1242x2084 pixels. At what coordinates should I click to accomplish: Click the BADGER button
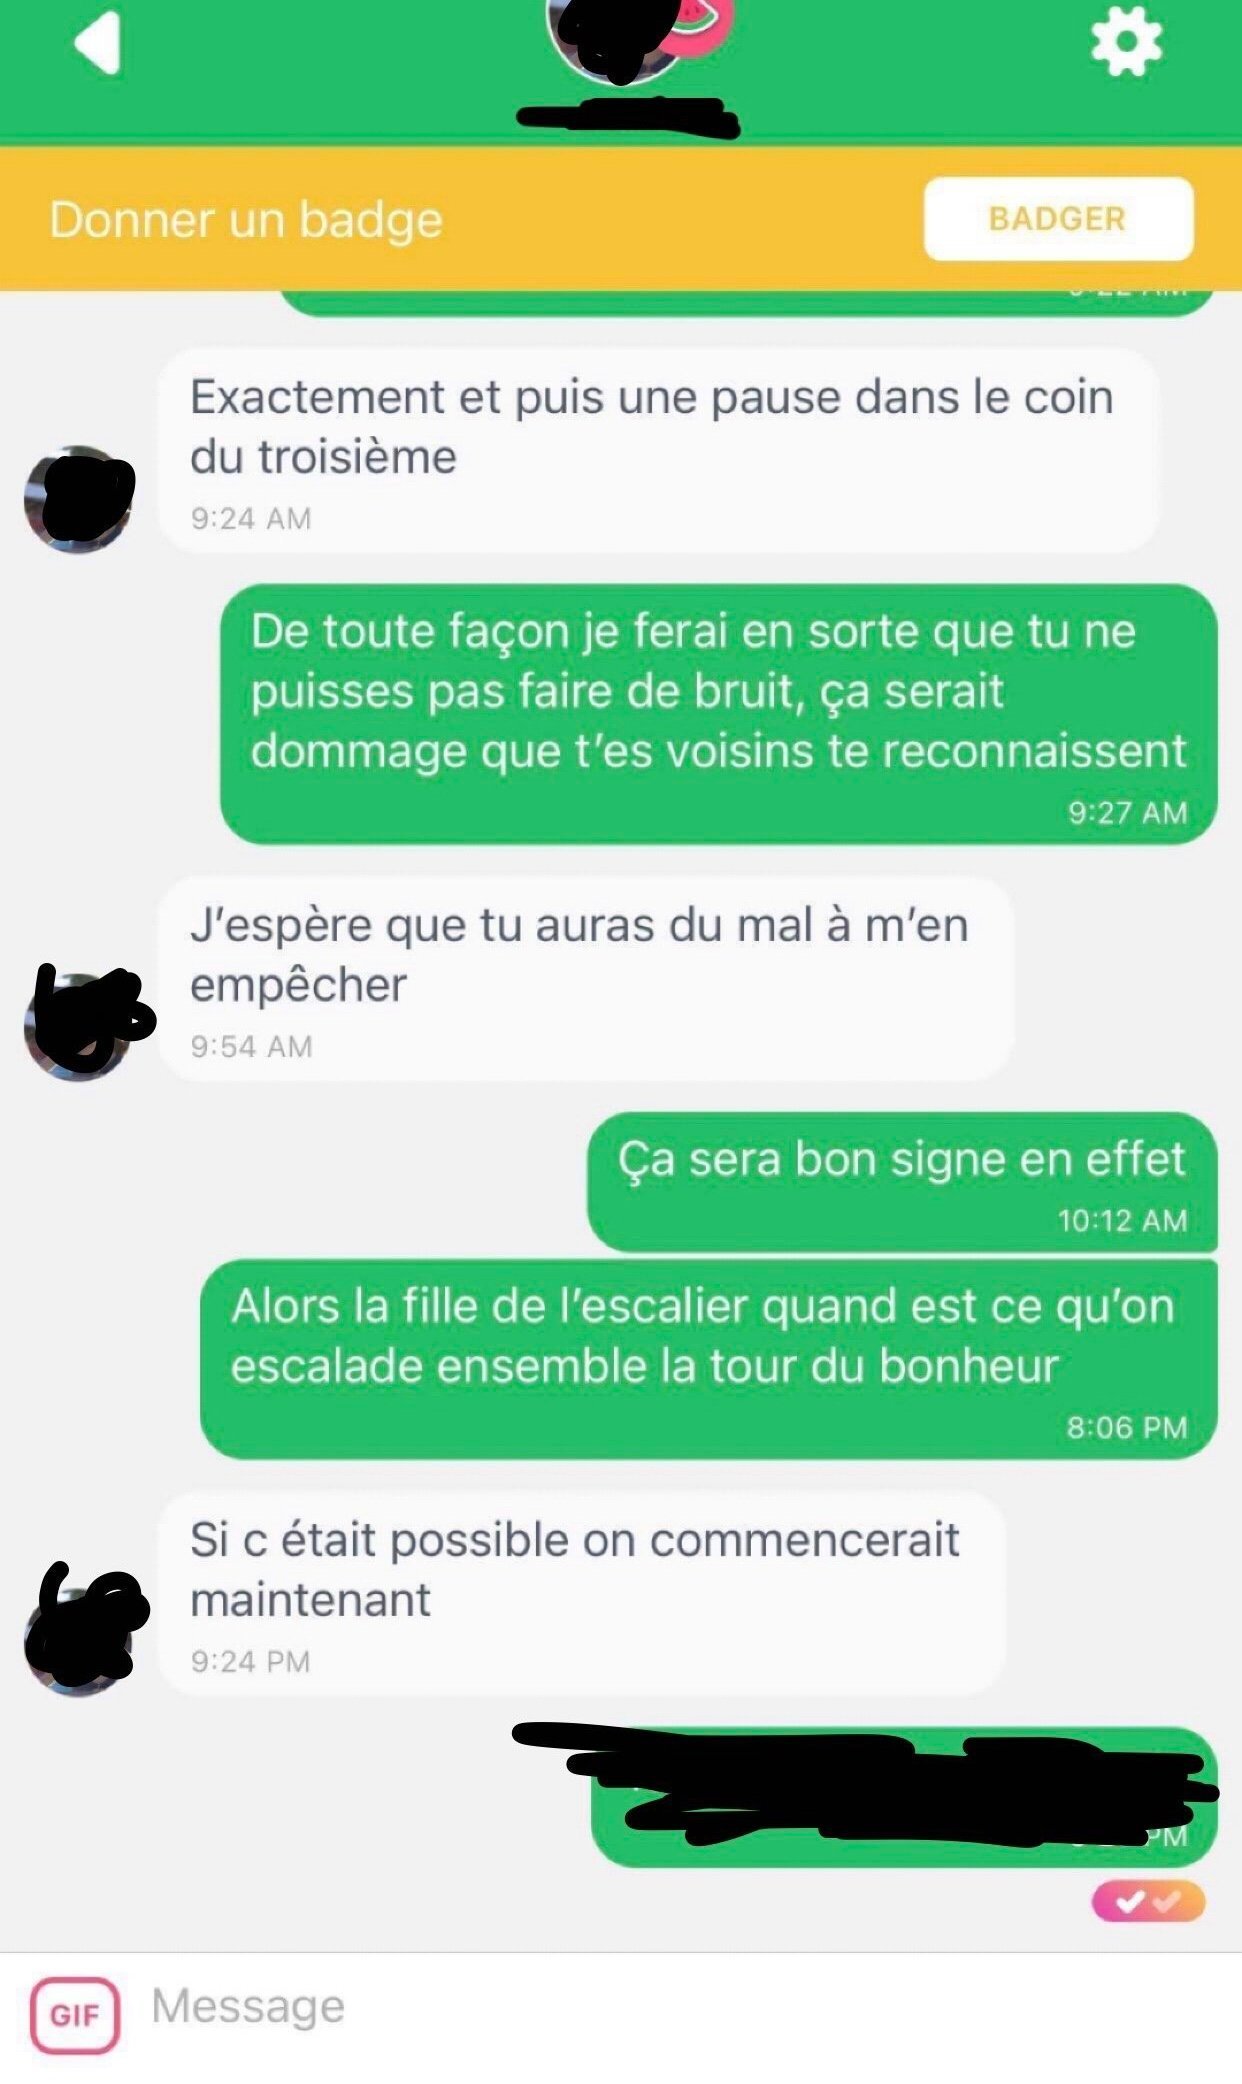[x=1058, y=219]
